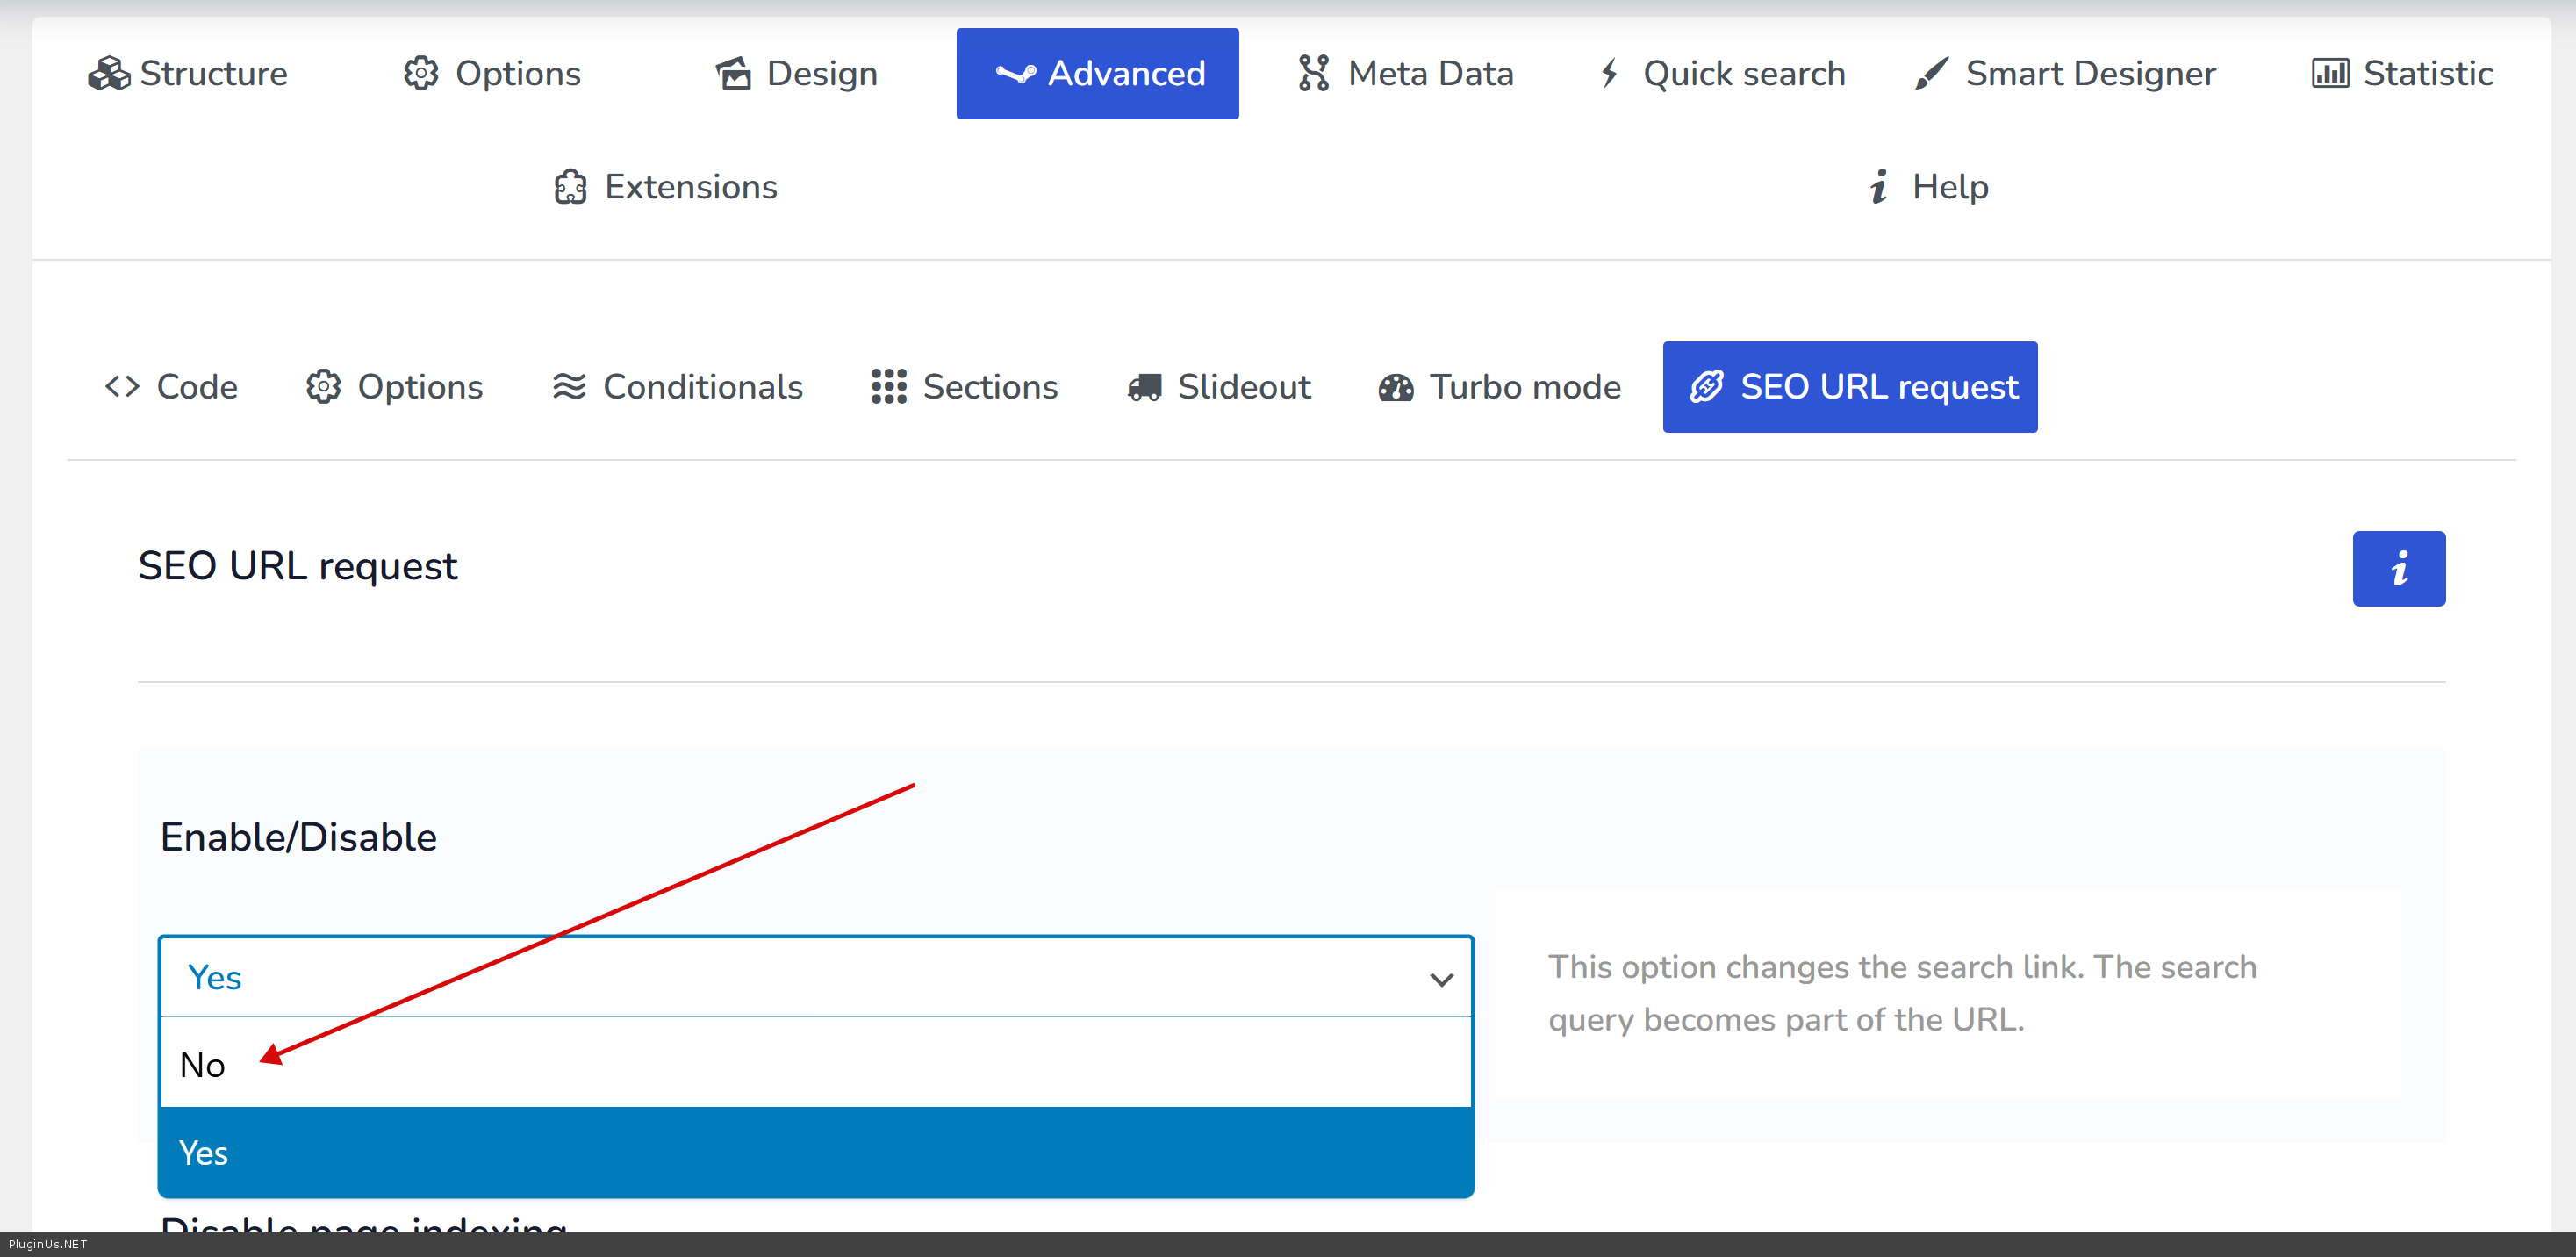The image size is (2576, 1257).
Task: Click the Extensions puzzle icon
Action: pyautogui.click(x=570, y=187)
